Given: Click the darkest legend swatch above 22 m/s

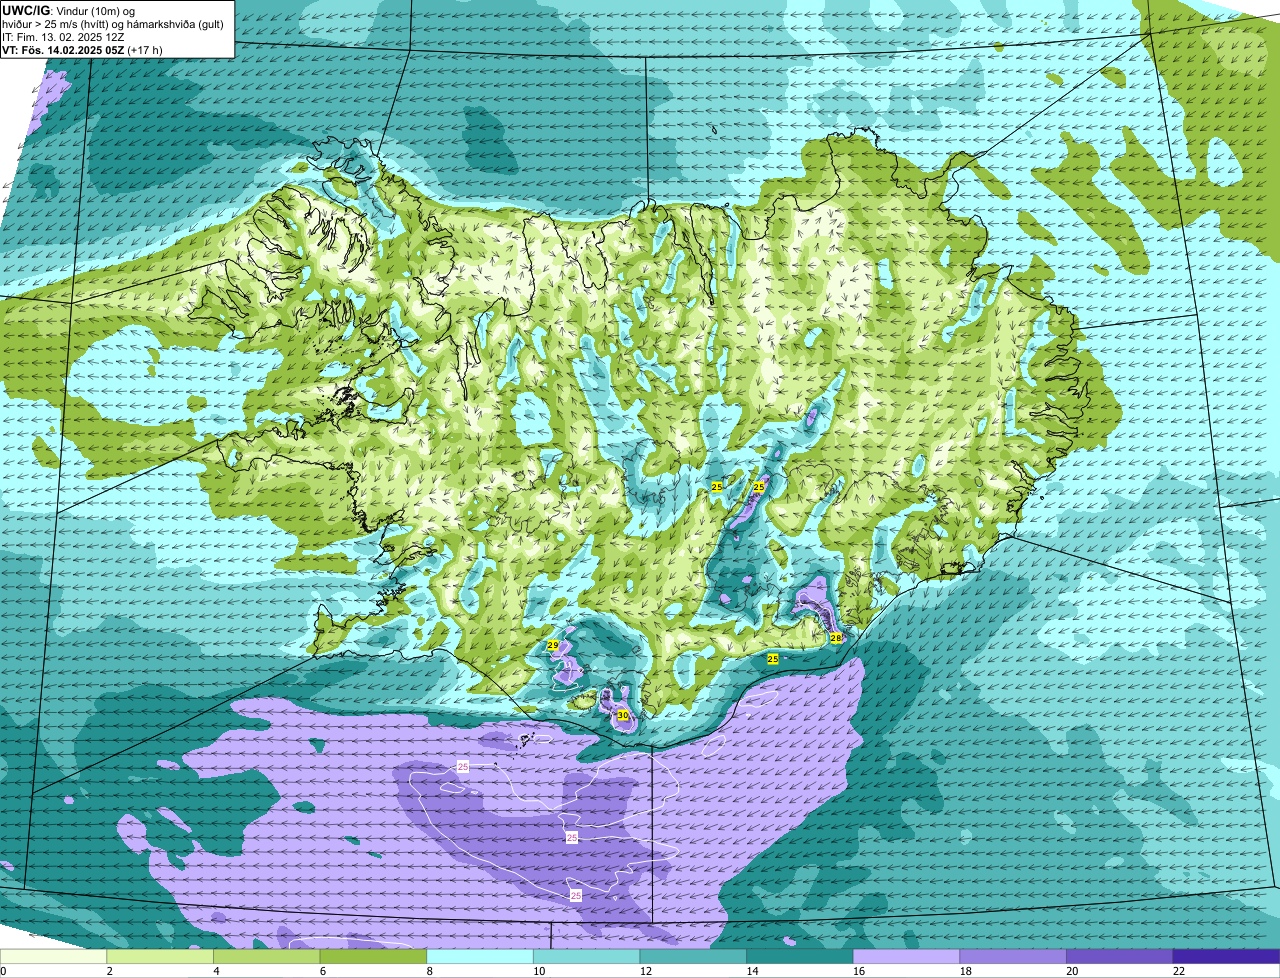Looking at the screenshot, I should (1226, 956).
